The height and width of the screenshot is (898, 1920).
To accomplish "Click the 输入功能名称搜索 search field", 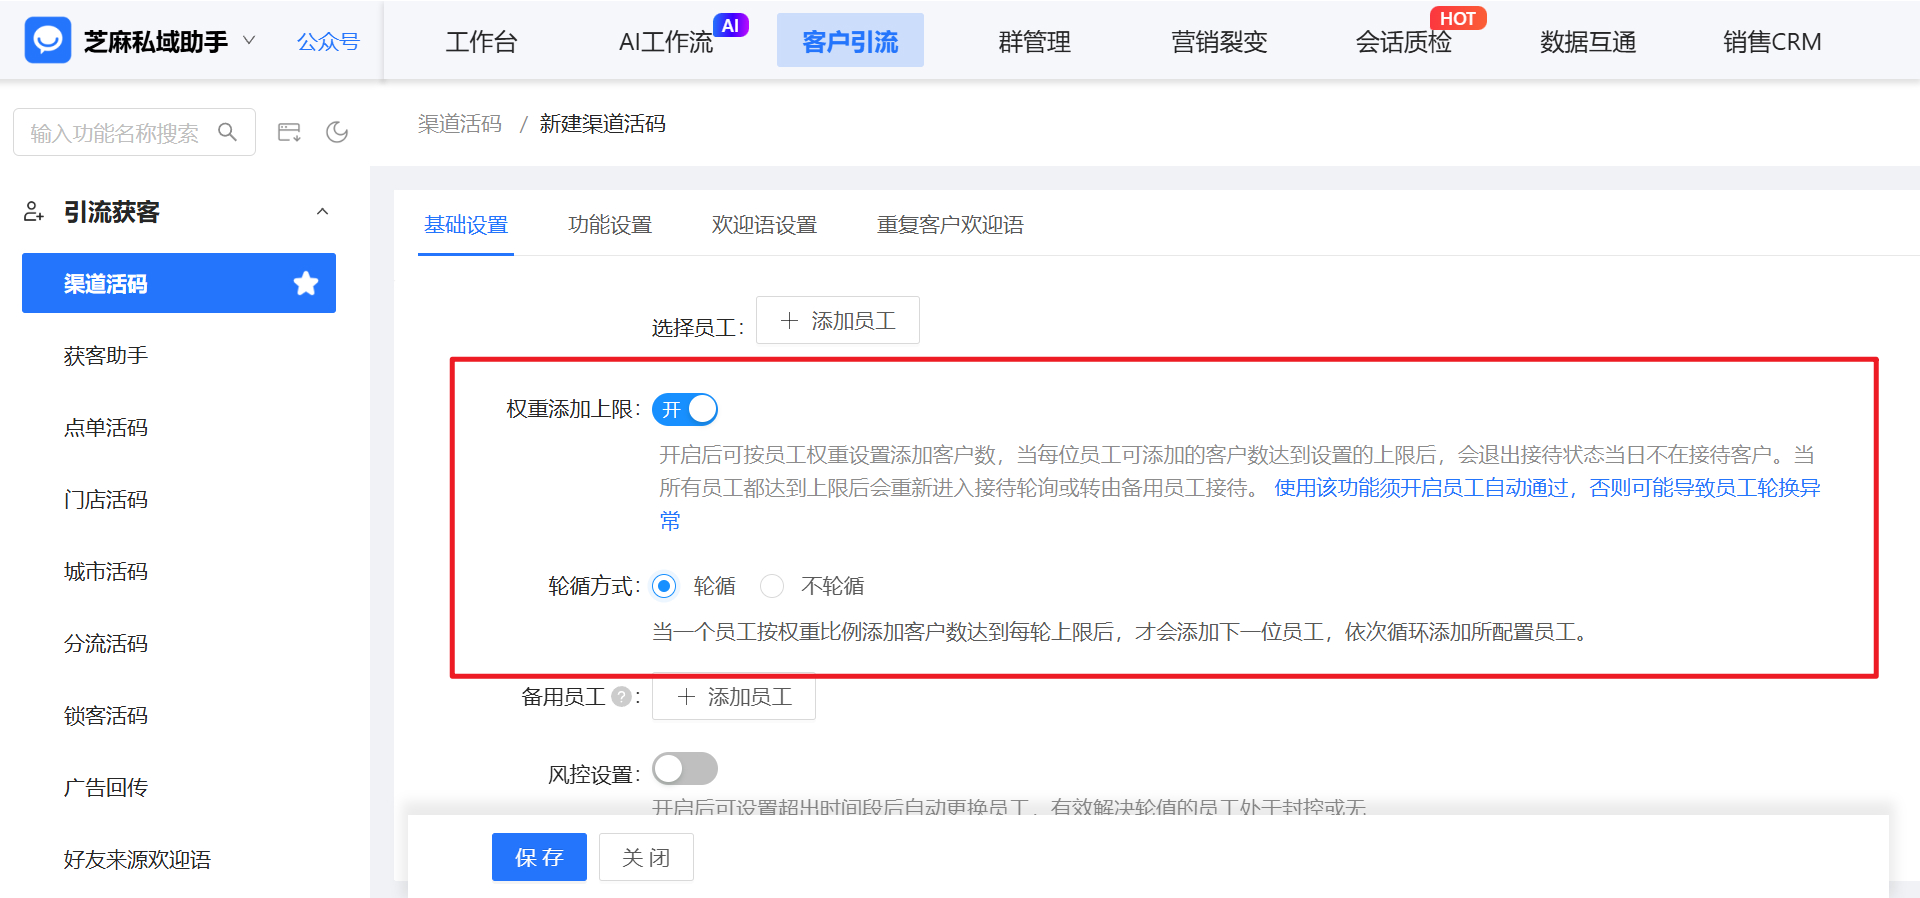I will pyautogui.click(x=134, y=132).
